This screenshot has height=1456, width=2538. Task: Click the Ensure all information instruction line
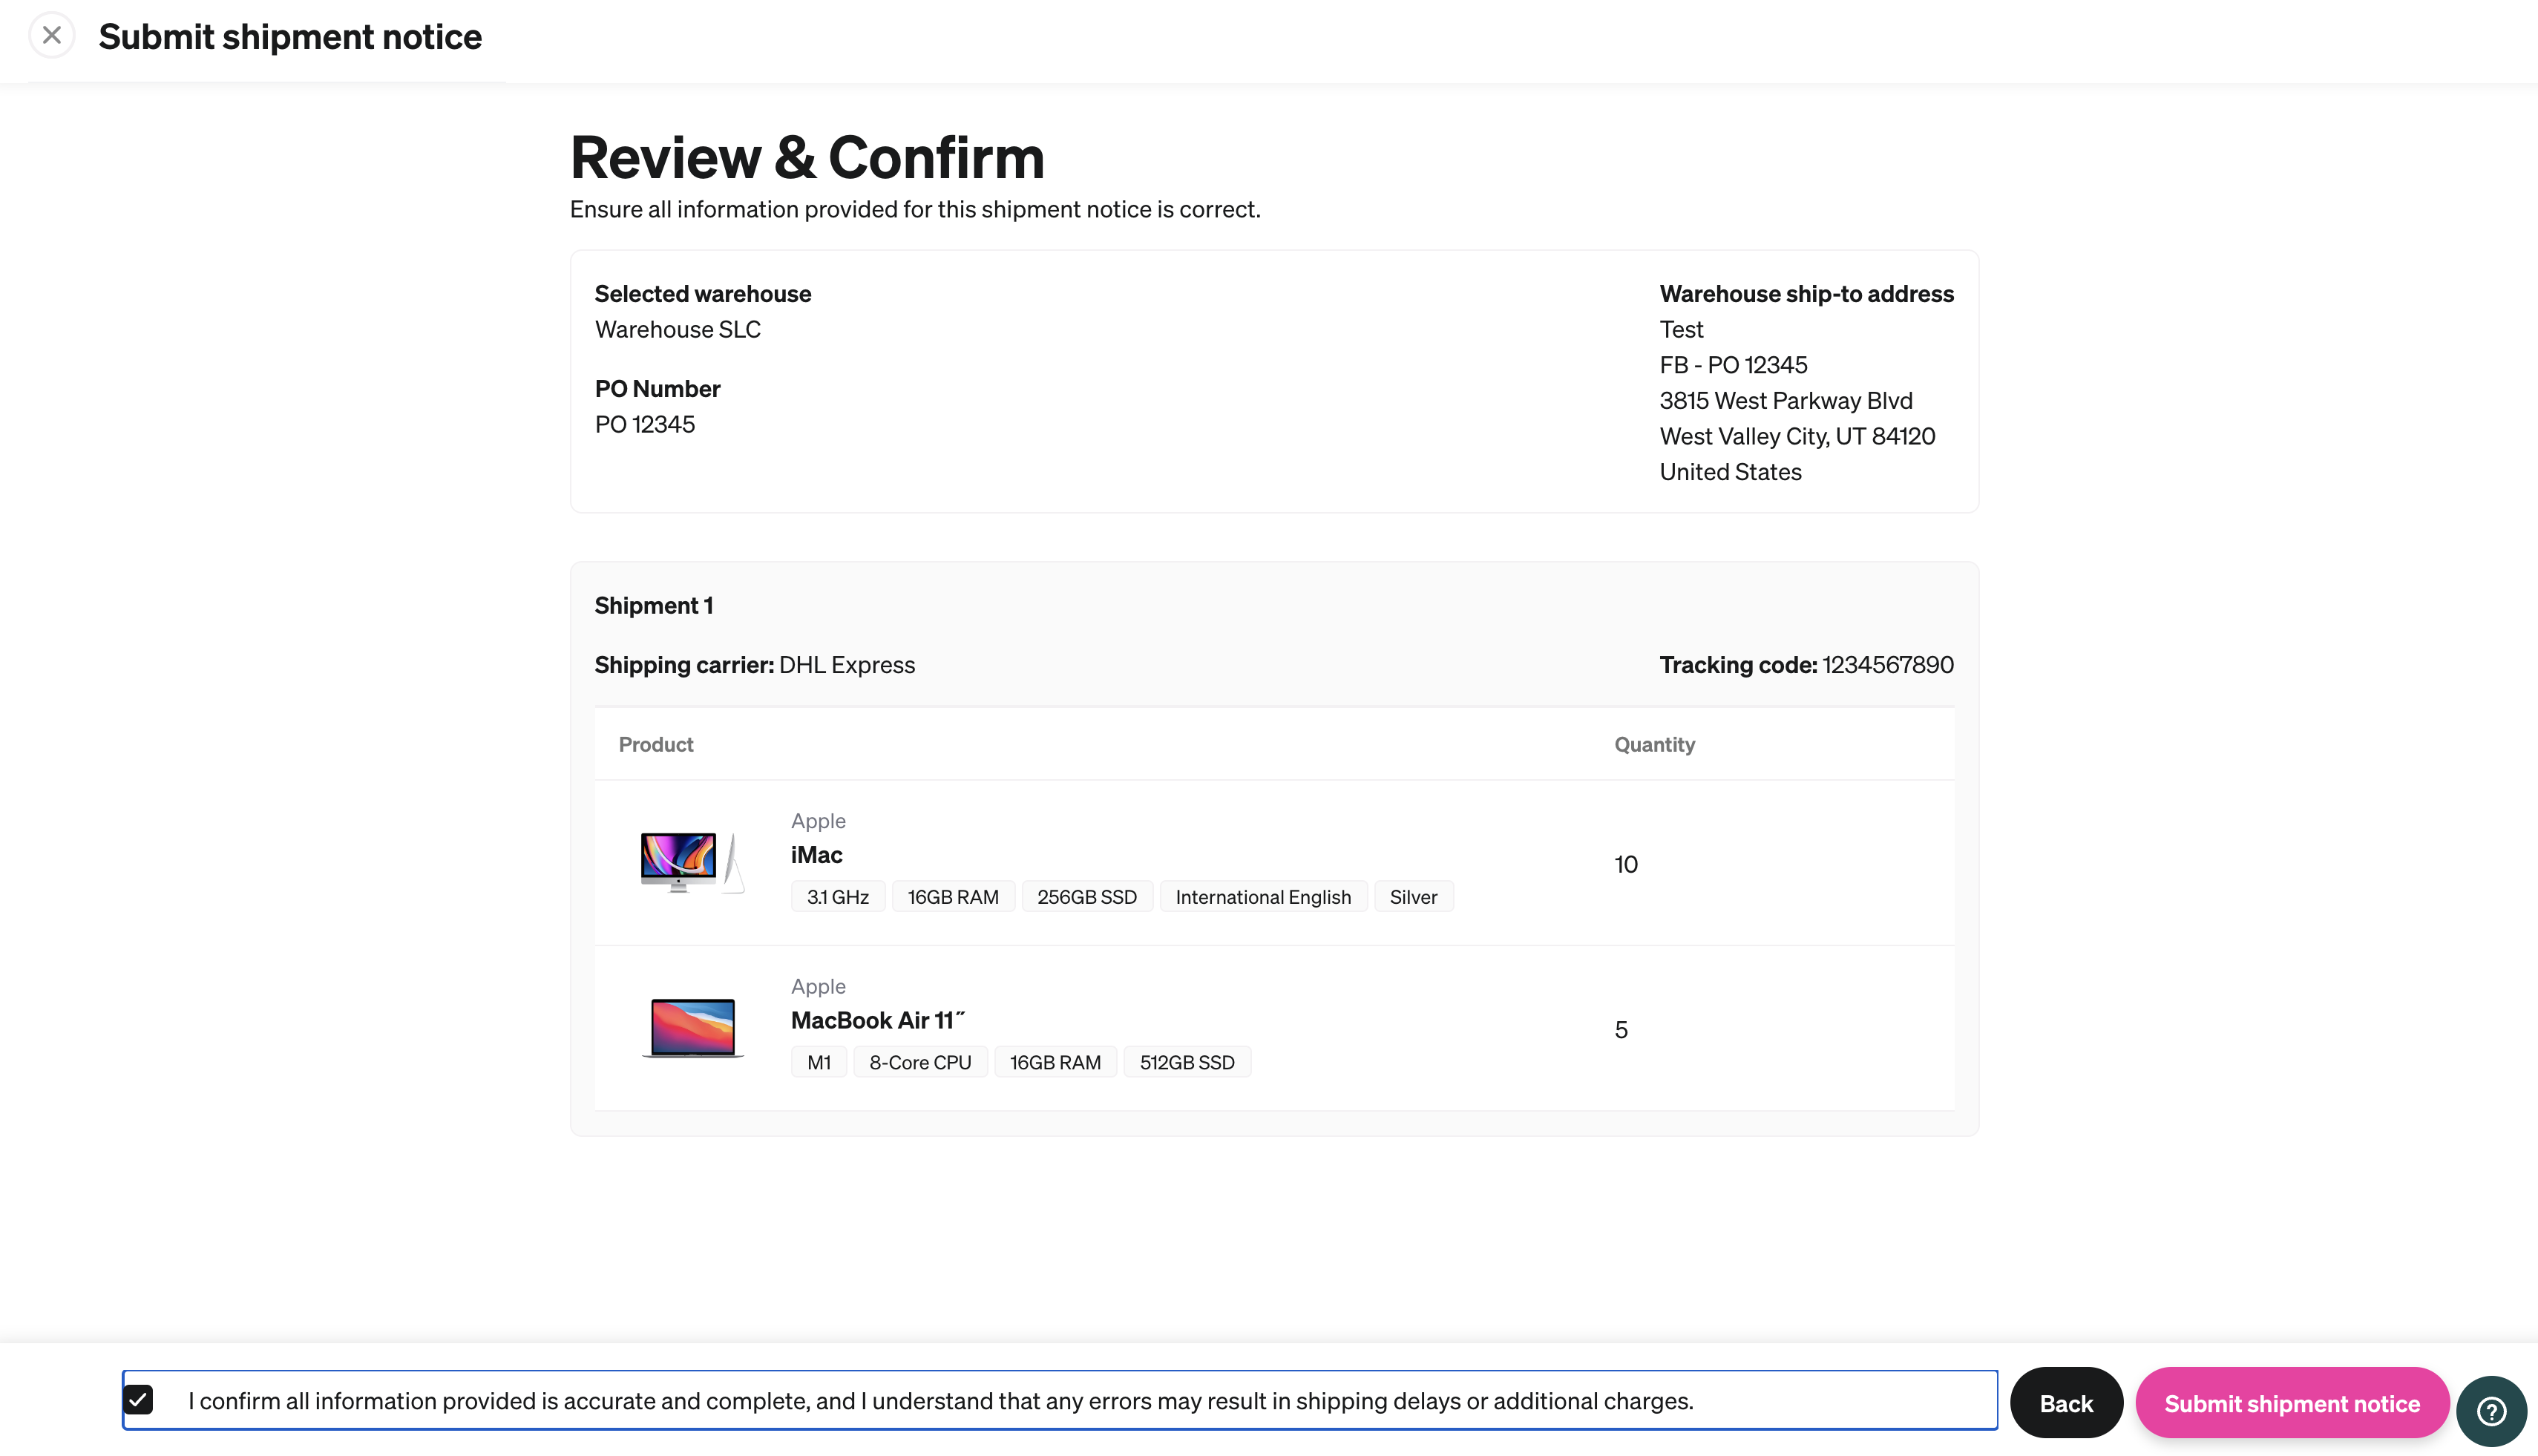point(915,209)
